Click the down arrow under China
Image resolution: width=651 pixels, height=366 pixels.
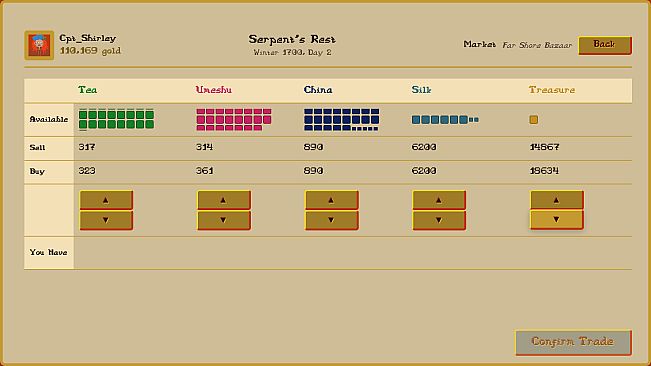[332, 220]
